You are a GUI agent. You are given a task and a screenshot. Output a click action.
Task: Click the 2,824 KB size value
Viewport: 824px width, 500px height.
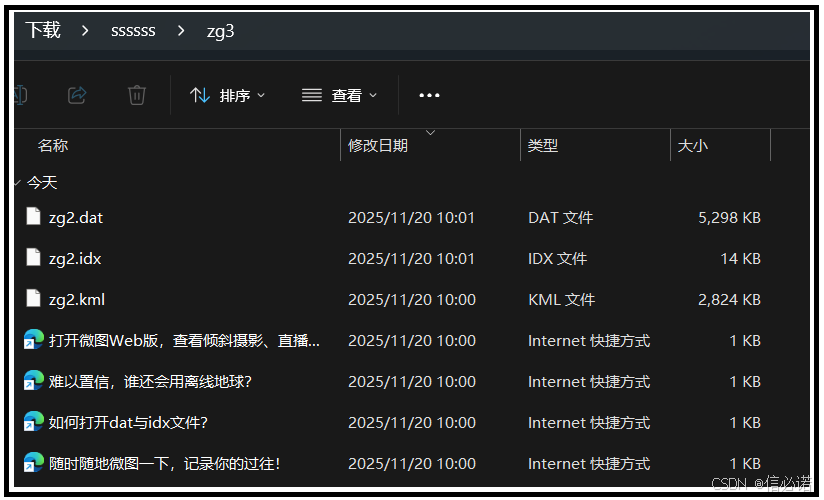coord(729,300)
